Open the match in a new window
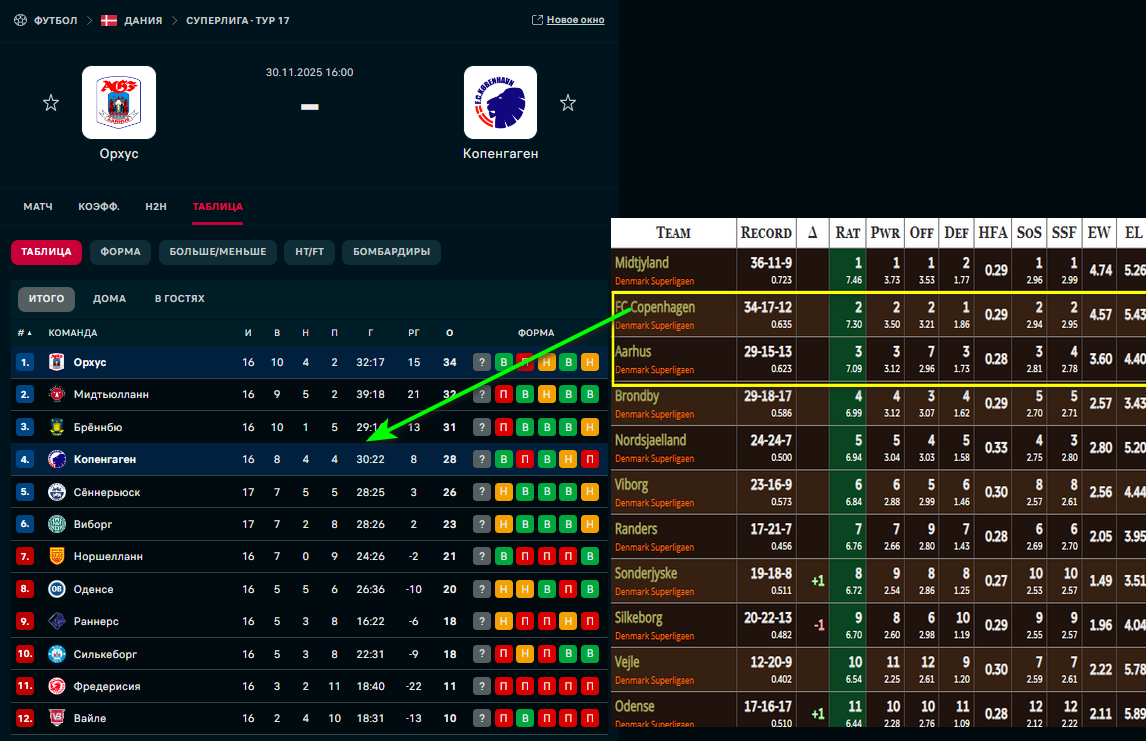The height and width of the screenshot is (741, 1146). [568, 20]
